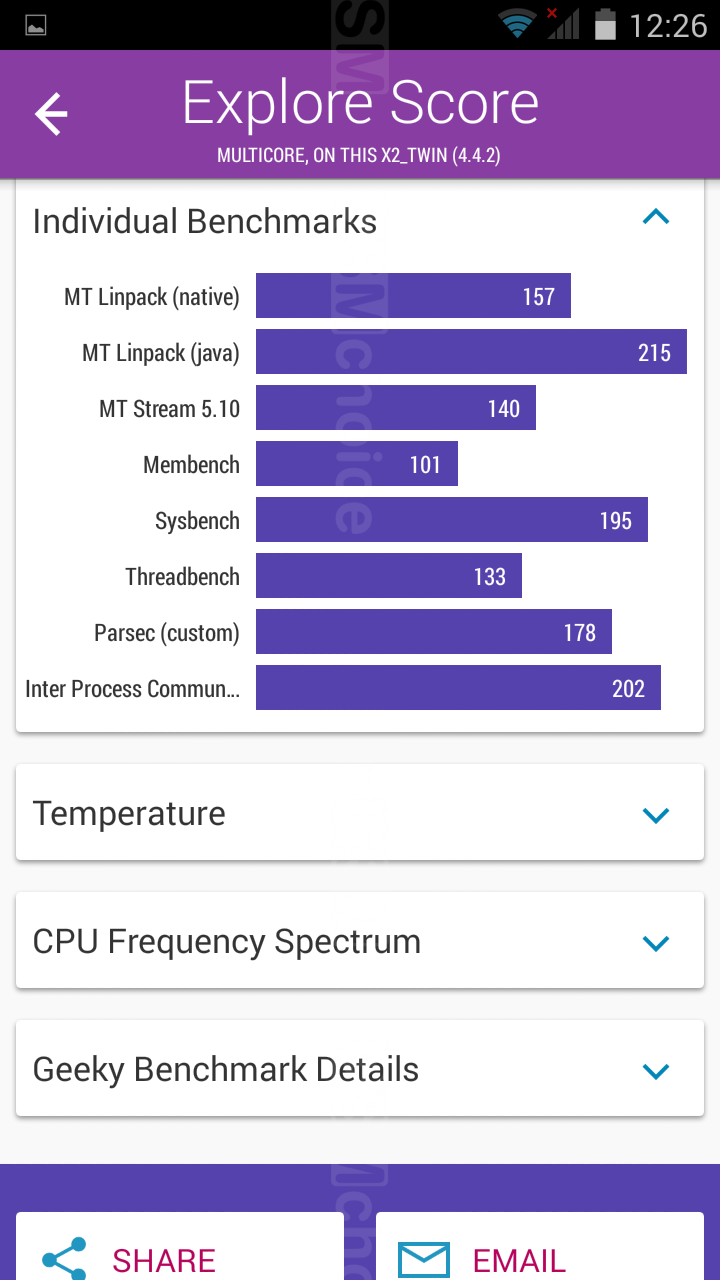This screenshot has height=1280, width=720.
Task: Tap the Threadbench benchmark label
Action: point(182,577)
